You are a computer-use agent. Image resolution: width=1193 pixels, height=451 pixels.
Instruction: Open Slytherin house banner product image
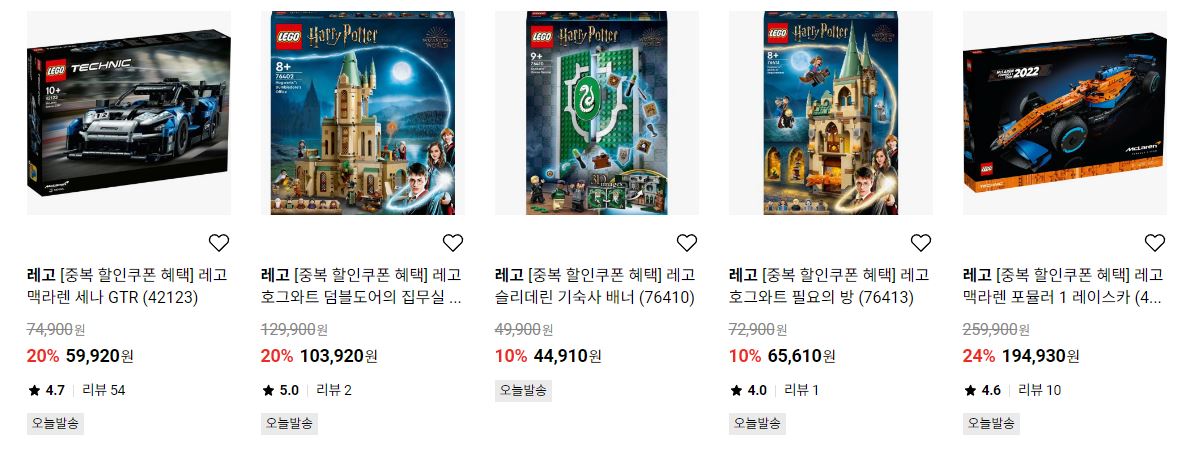coord(596,113)
